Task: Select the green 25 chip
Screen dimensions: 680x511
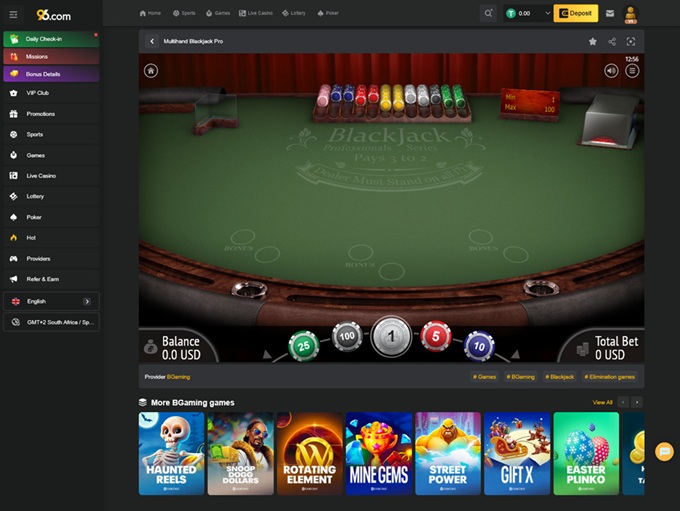Action: pyautogui.click(x=303, y=346)
